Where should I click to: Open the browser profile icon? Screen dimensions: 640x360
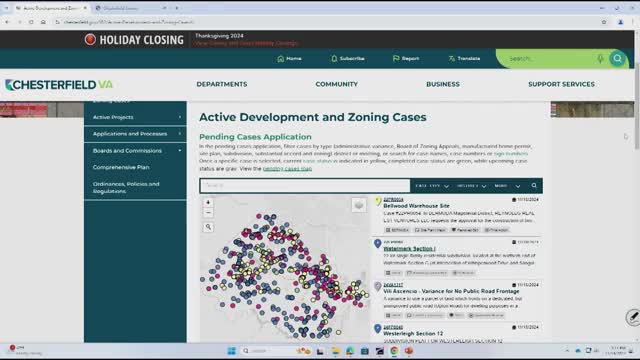pyautogui.click(x=620, y=22)
